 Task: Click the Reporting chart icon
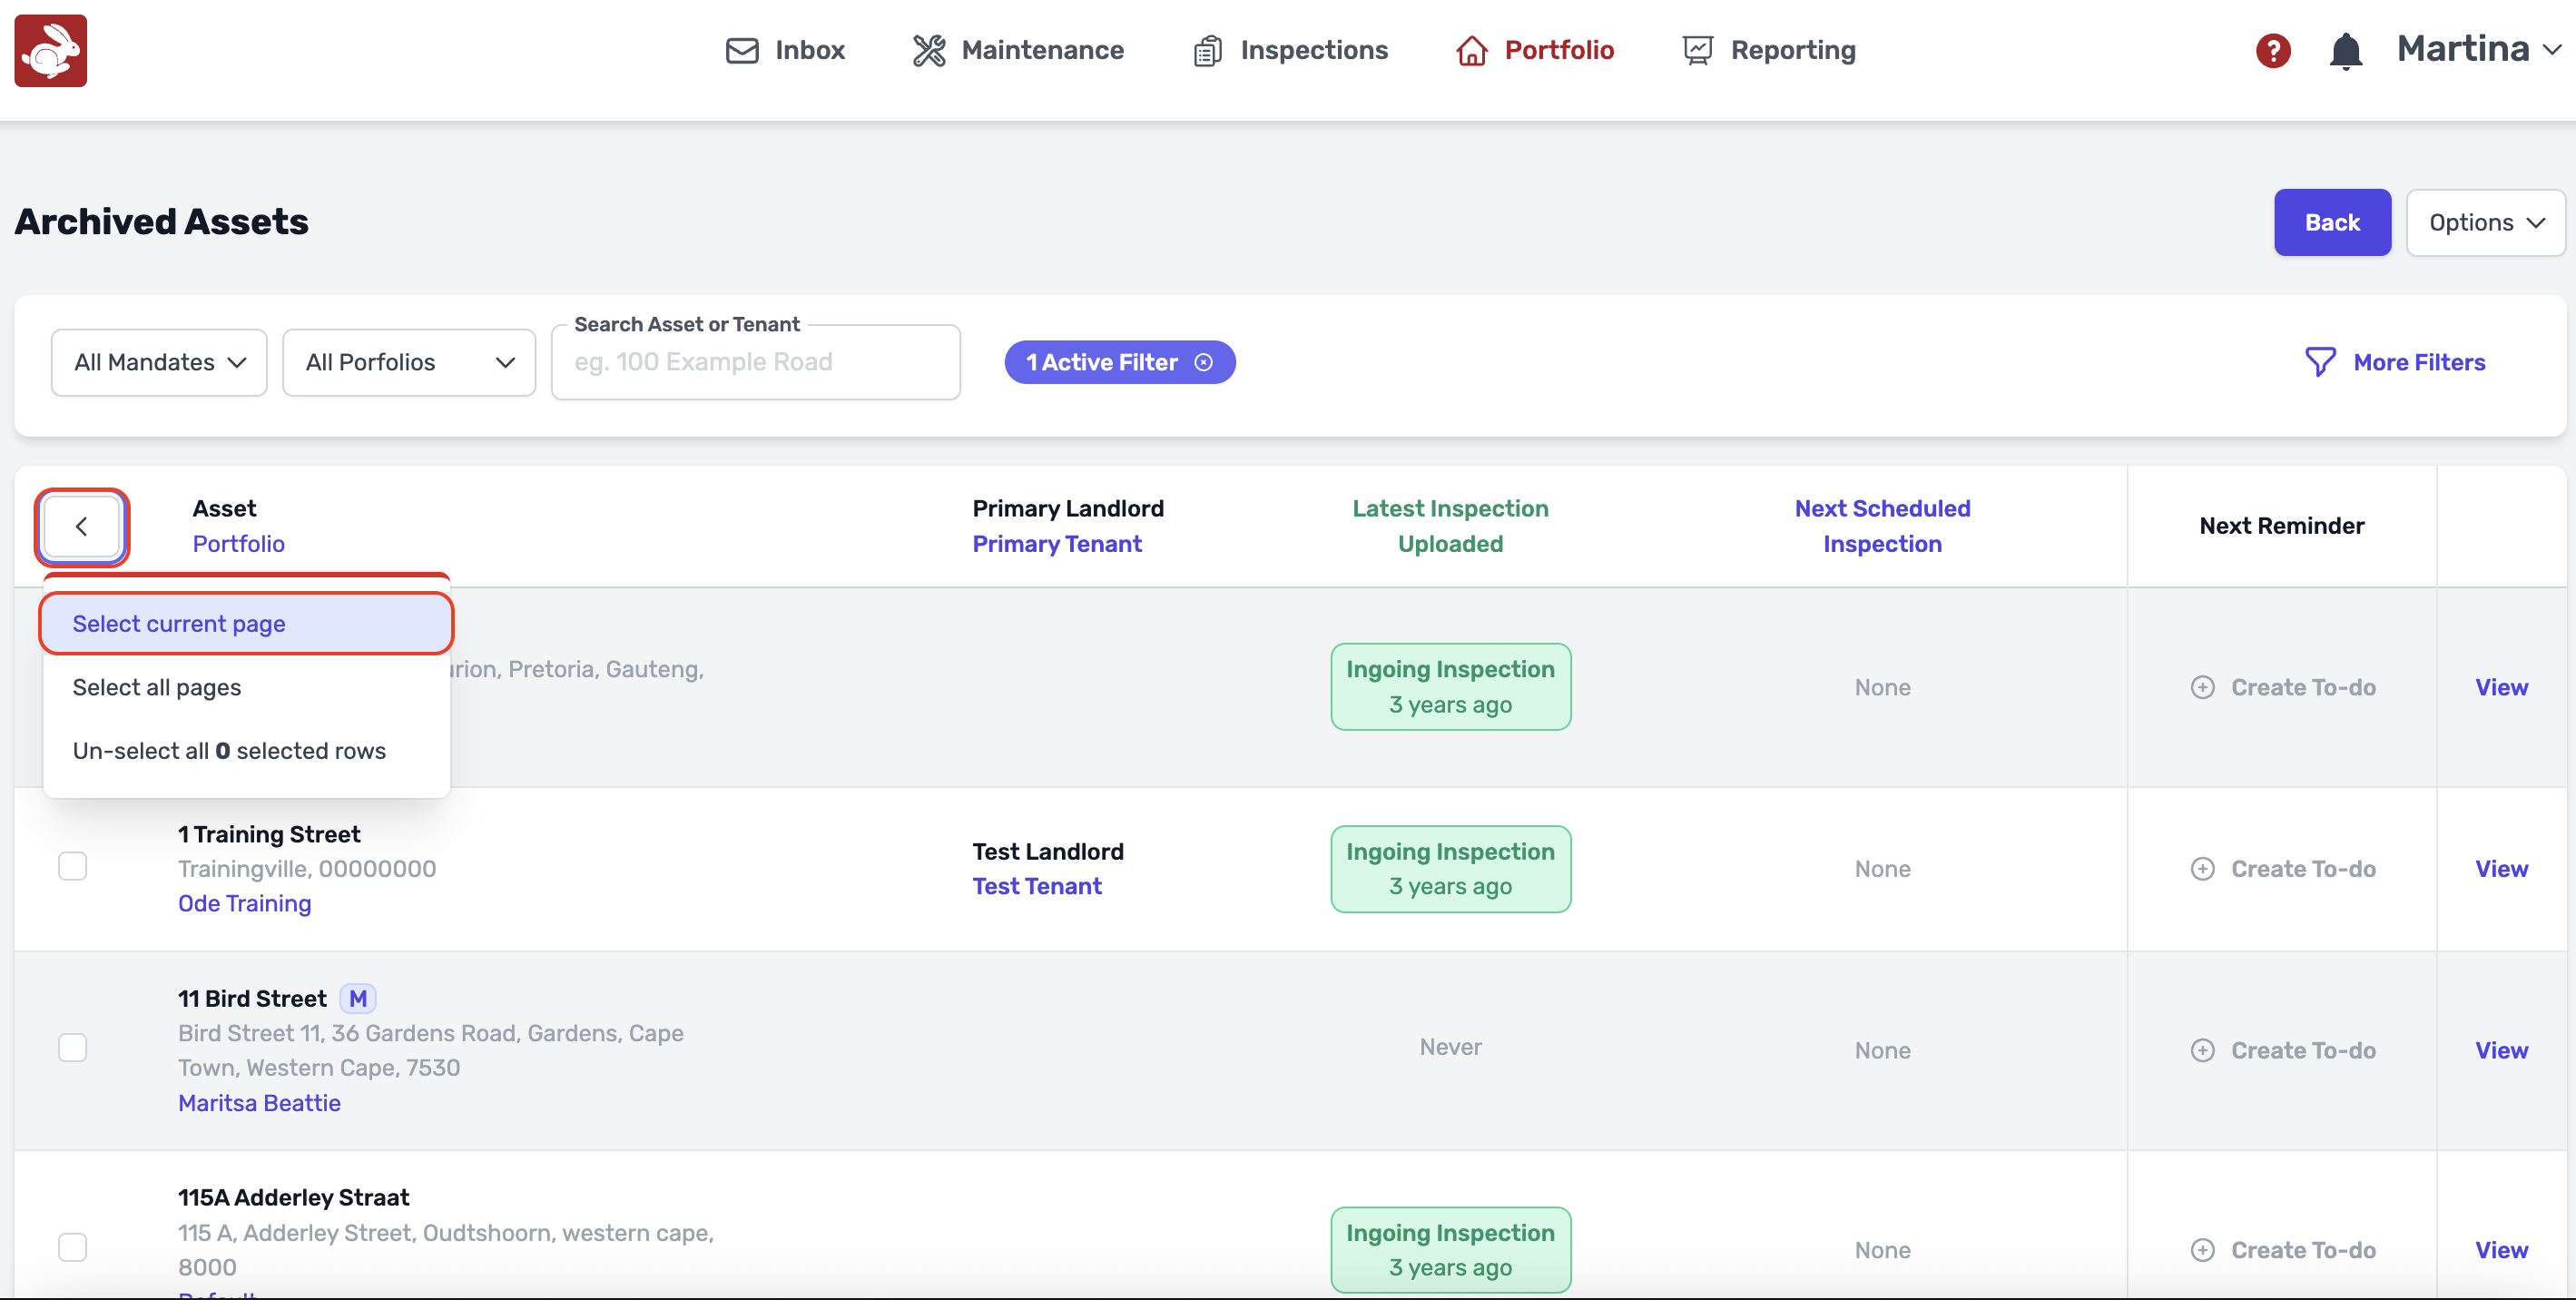pos(1697,50)
